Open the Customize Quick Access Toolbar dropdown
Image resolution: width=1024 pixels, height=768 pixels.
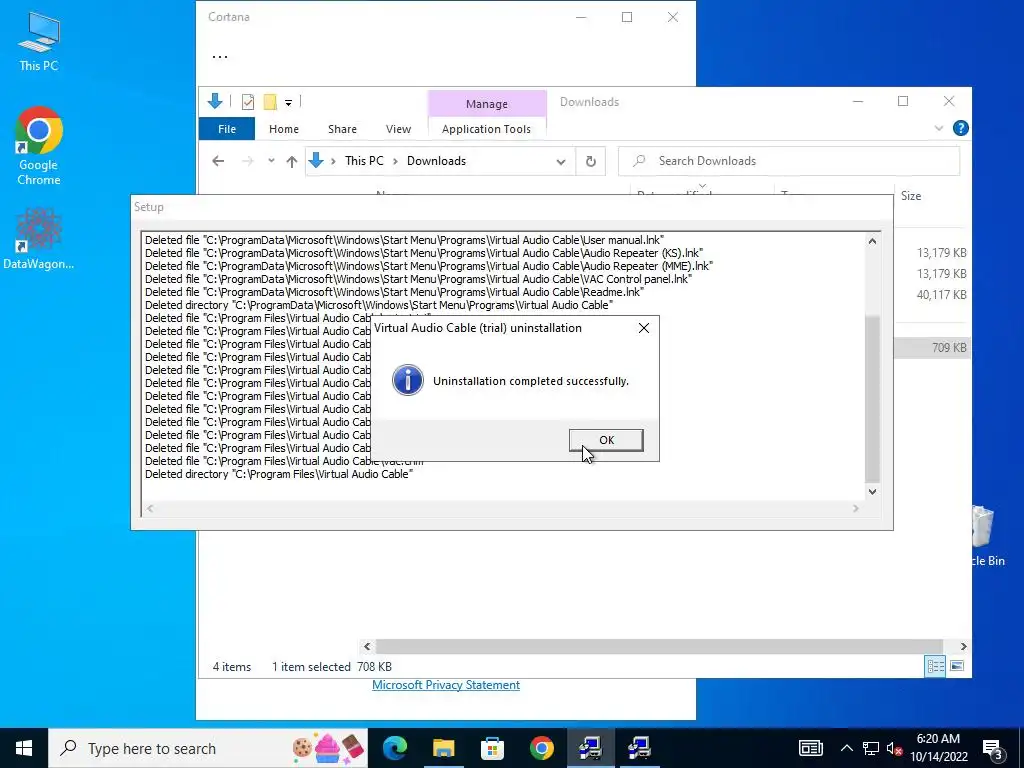coord(288,103)
